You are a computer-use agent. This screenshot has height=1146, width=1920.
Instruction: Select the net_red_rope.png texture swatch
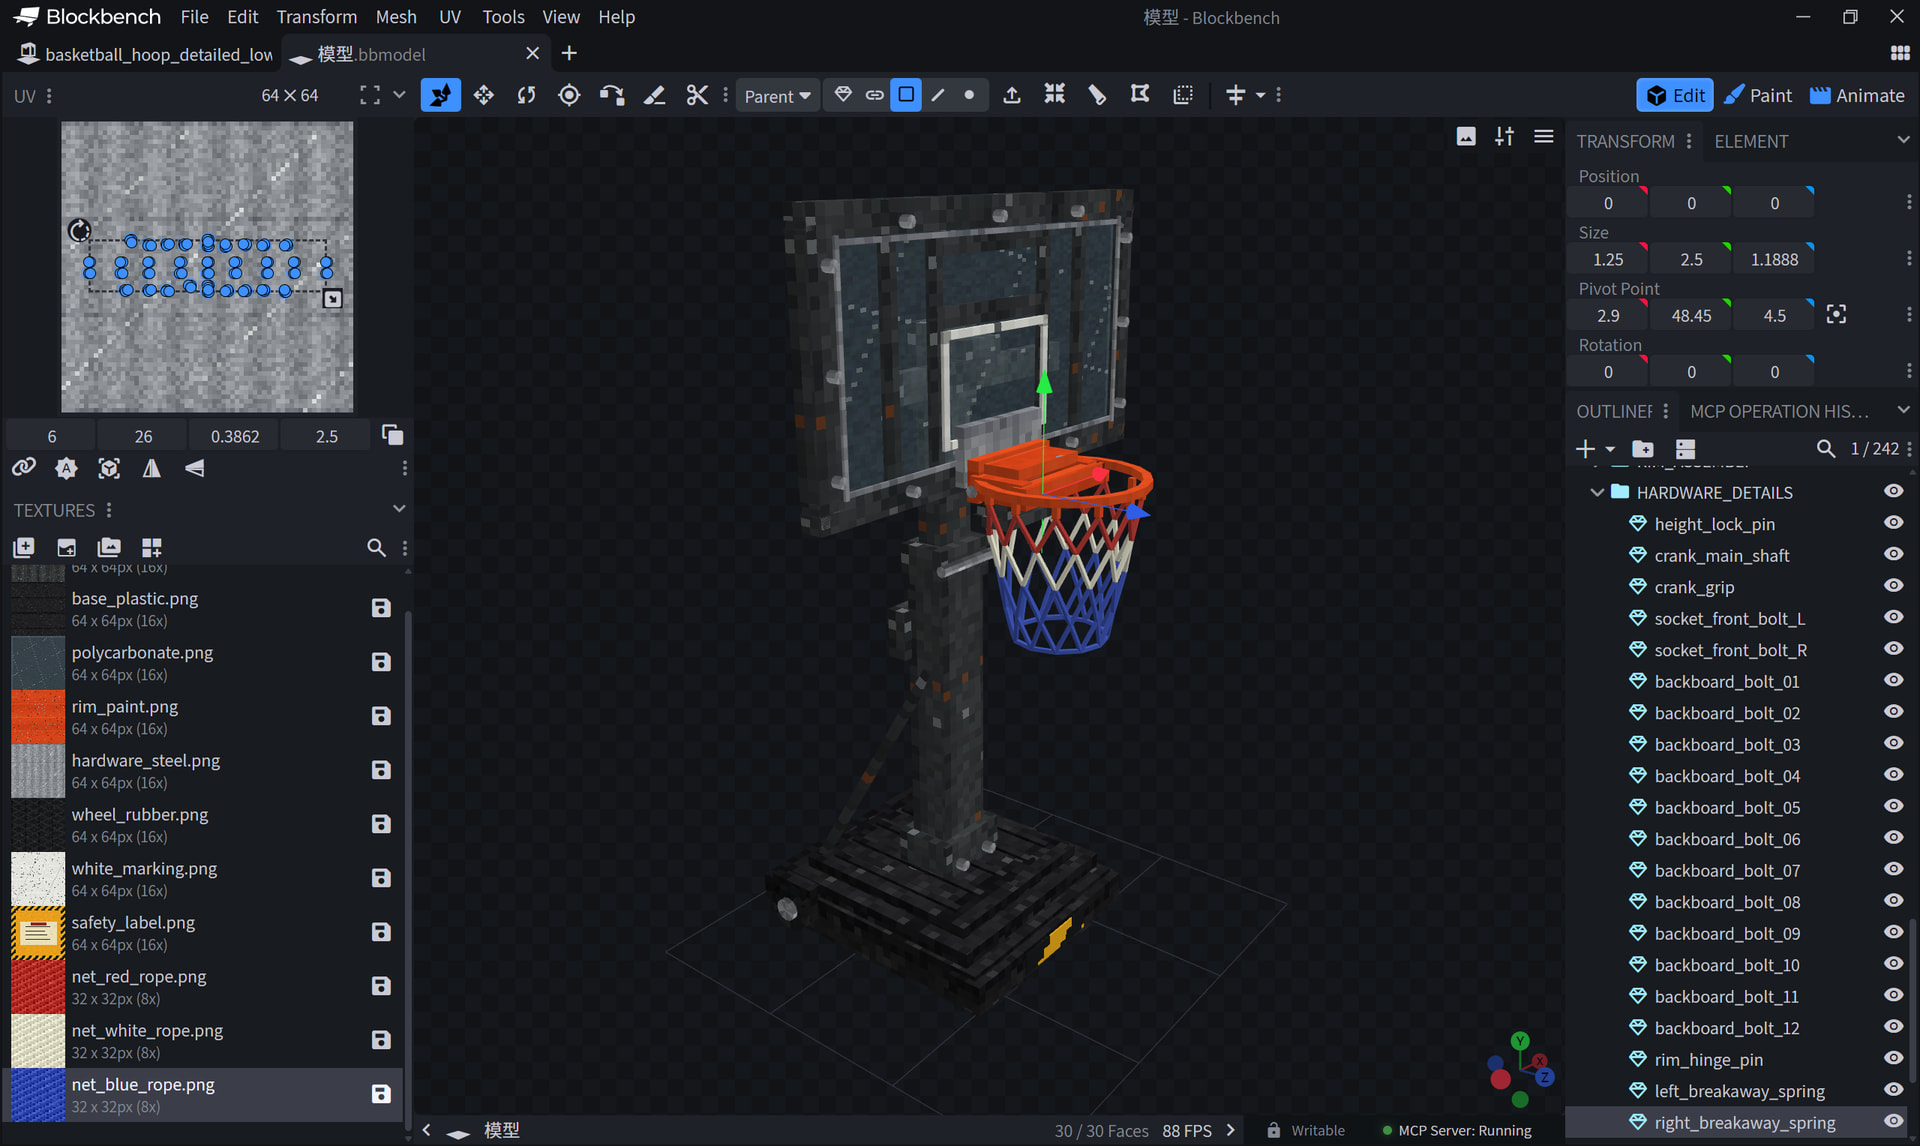point(38,986)
